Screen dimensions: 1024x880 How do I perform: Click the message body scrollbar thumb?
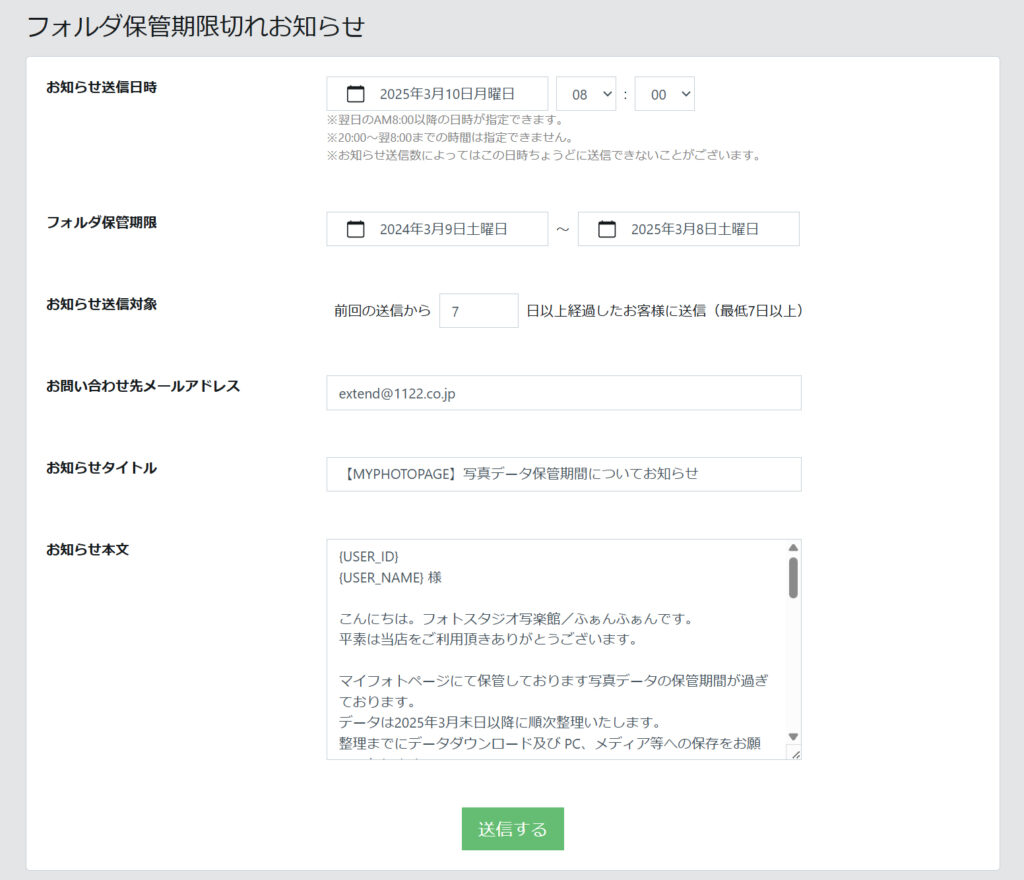click(x=793, y=578)
